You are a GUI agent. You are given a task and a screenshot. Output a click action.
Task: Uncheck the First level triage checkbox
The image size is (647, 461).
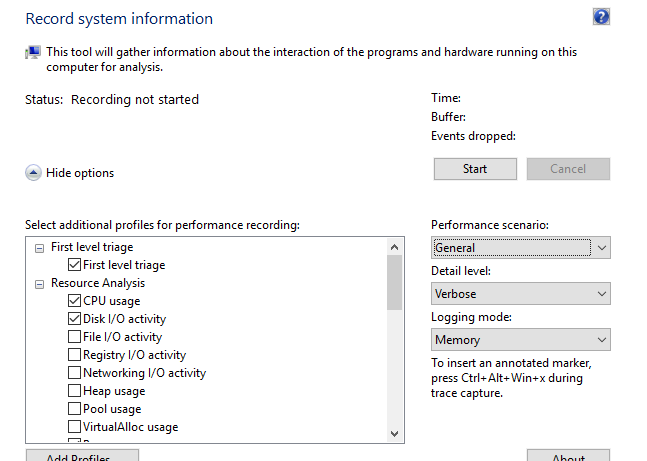coord(75,265)
